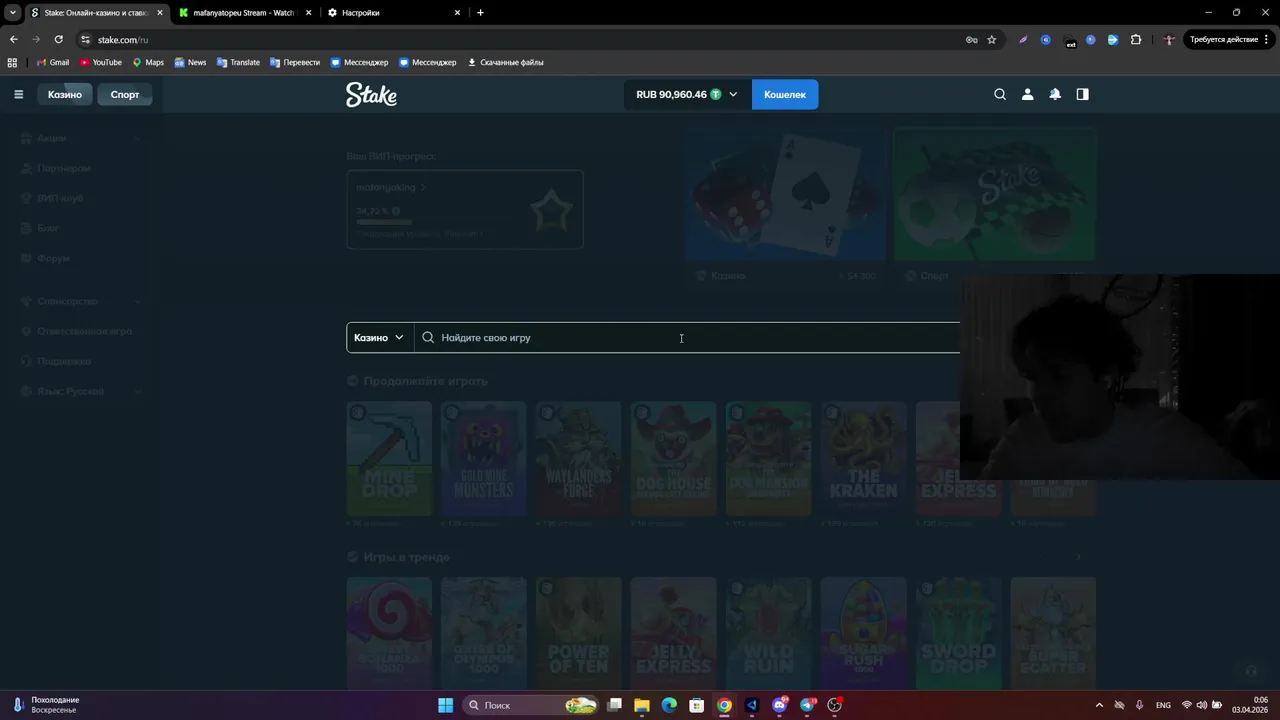
Task: Click the Windows taskbar Поиск box
Action: coord(531,705)
